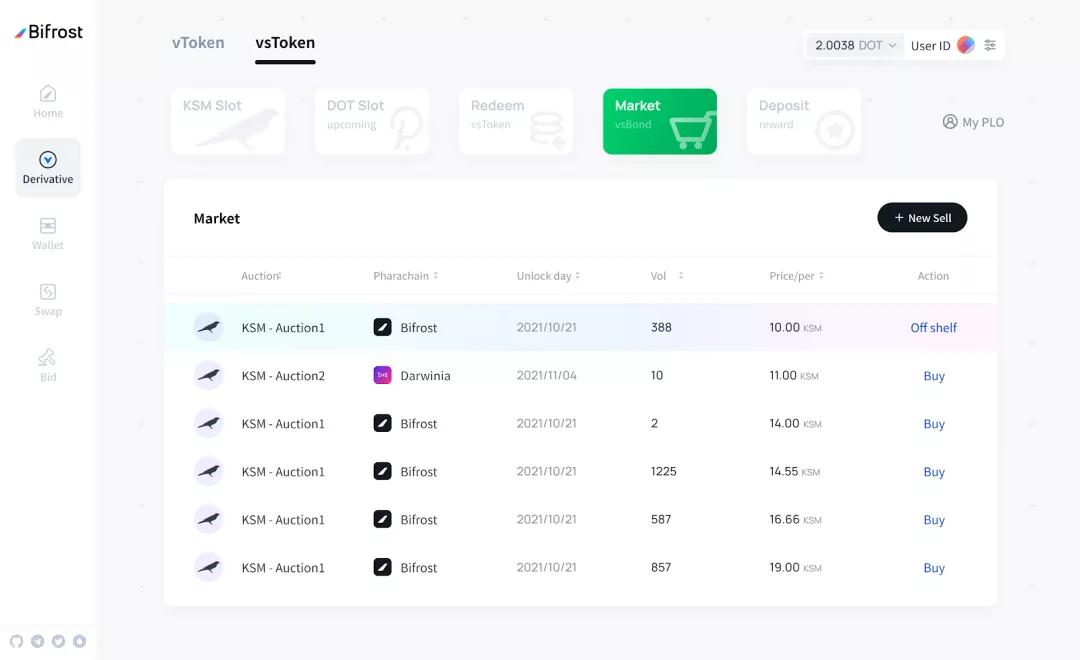This screenshot has height=660, width=1080.
Task: Click Off shelf for the 388 listing
Action: click(x=933, y=328)
